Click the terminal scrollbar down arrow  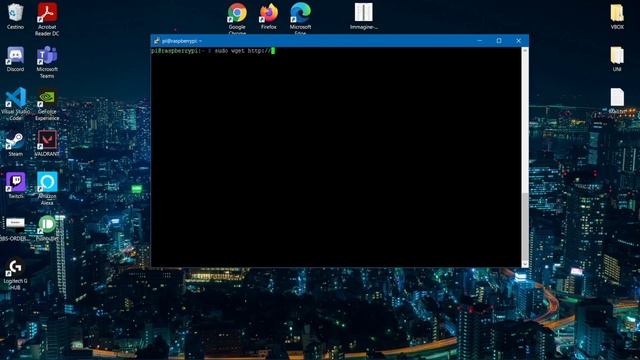525,264
